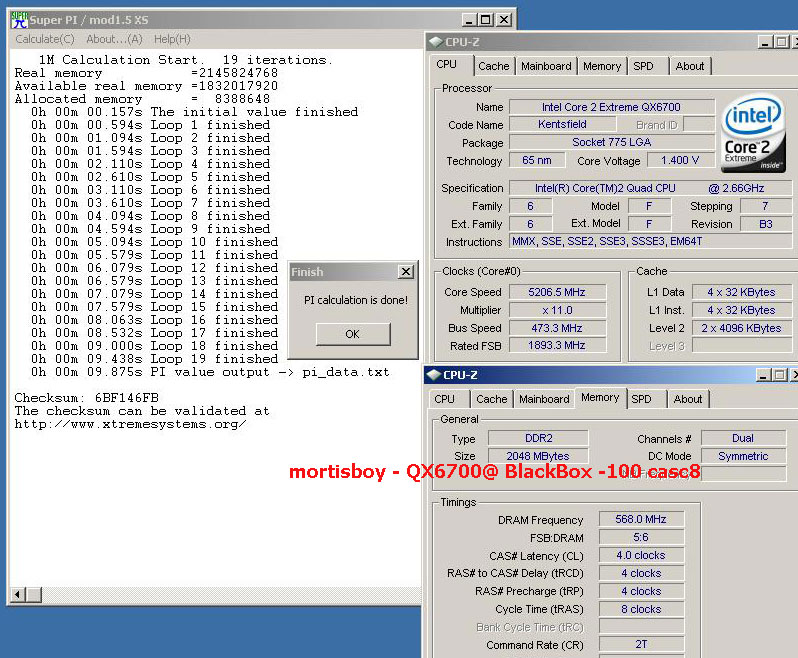Click the 1M Calculation Start line
This screenshot has width=798, height=658.
(x=186, y=60)
